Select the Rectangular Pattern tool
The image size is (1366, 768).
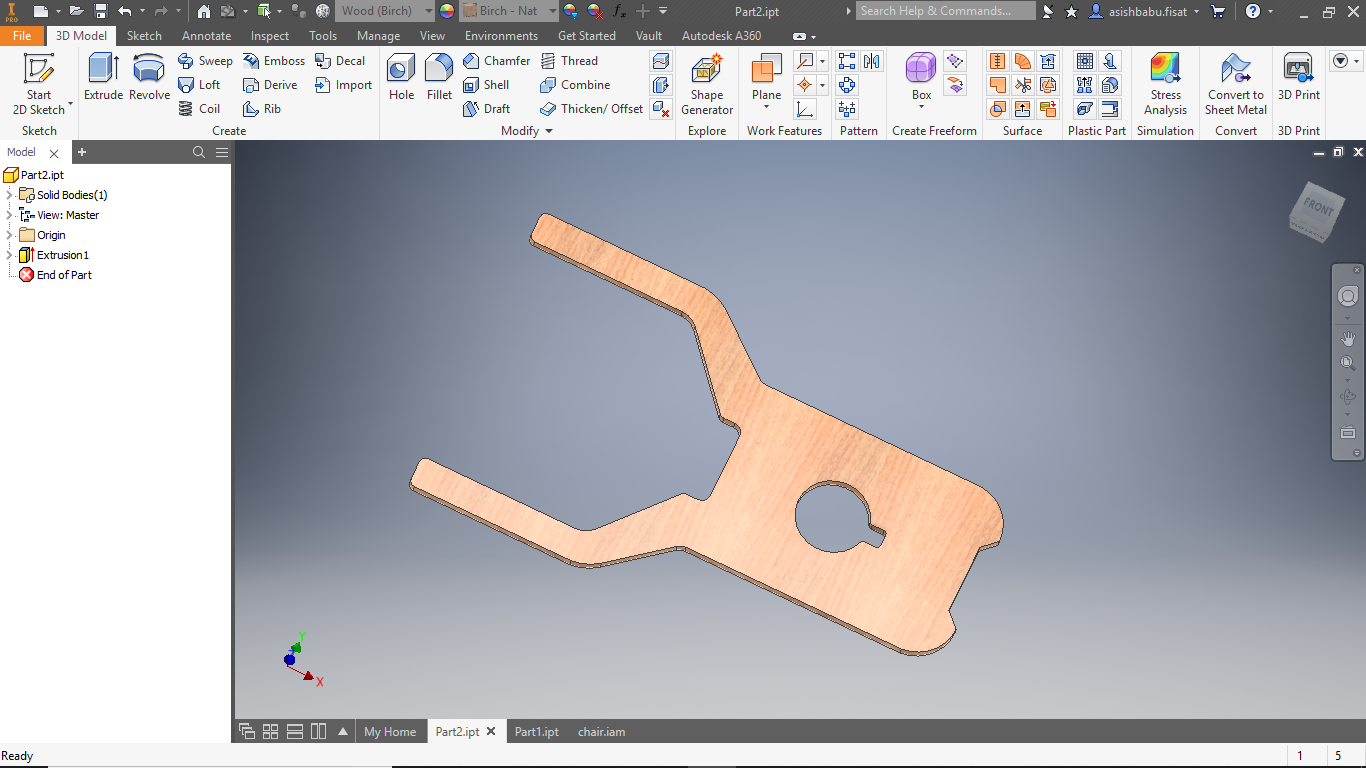coord(847,61)
